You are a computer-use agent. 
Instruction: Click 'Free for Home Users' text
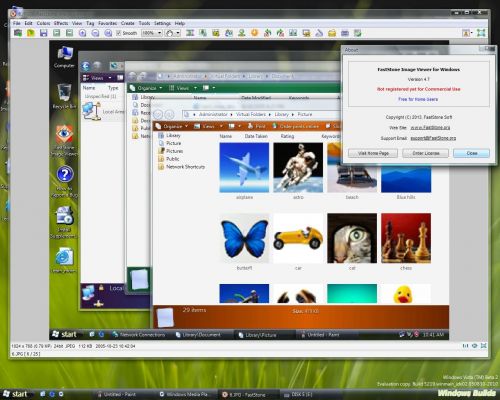pos(418,99)
